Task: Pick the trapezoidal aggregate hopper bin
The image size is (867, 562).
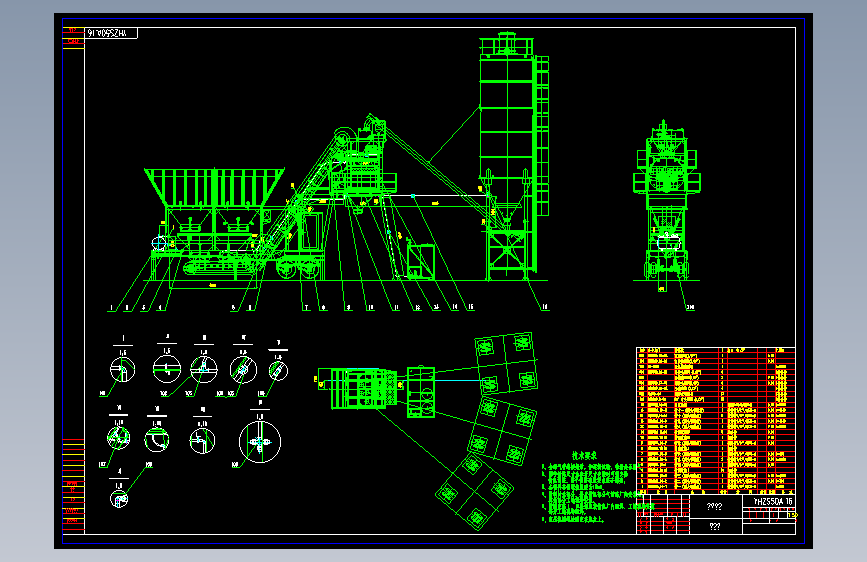Action: pos(215,187)
